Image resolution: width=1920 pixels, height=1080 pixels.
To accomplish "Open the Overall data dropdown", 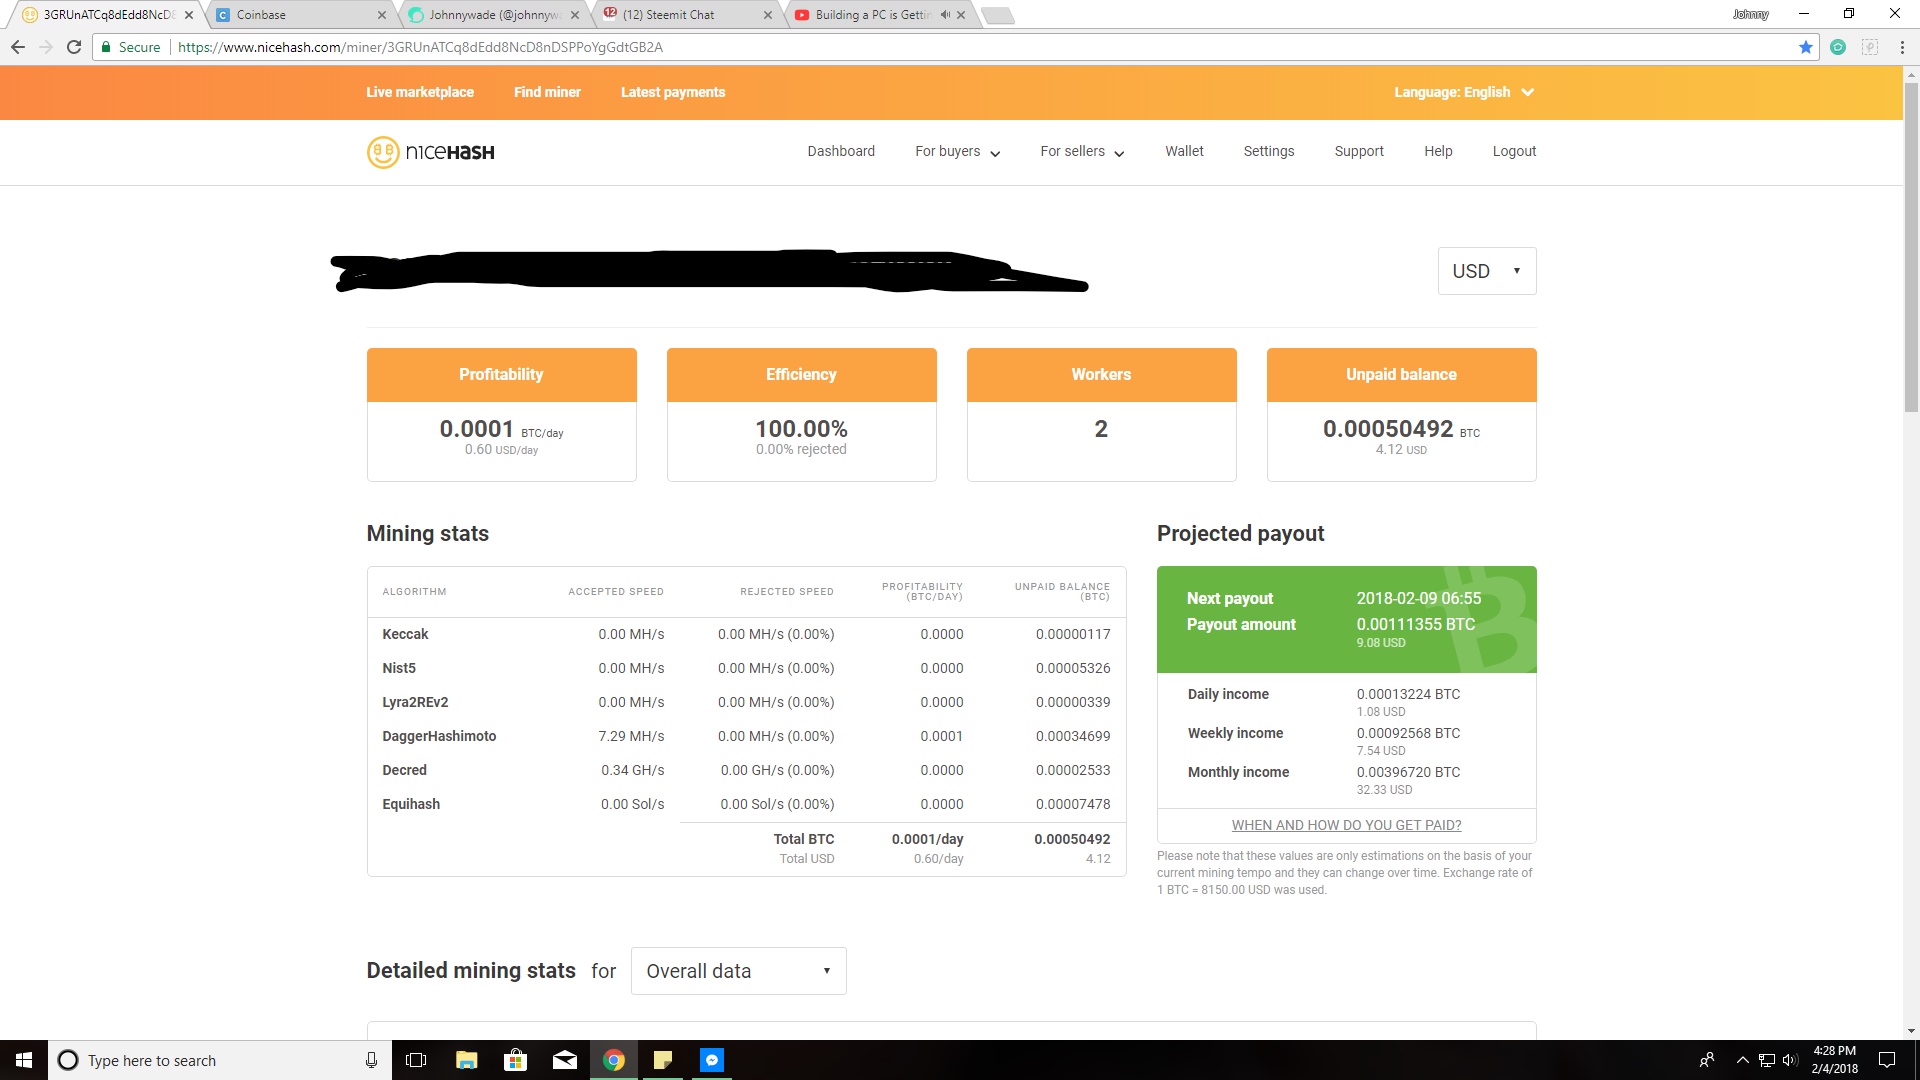I will coord(738,970).
